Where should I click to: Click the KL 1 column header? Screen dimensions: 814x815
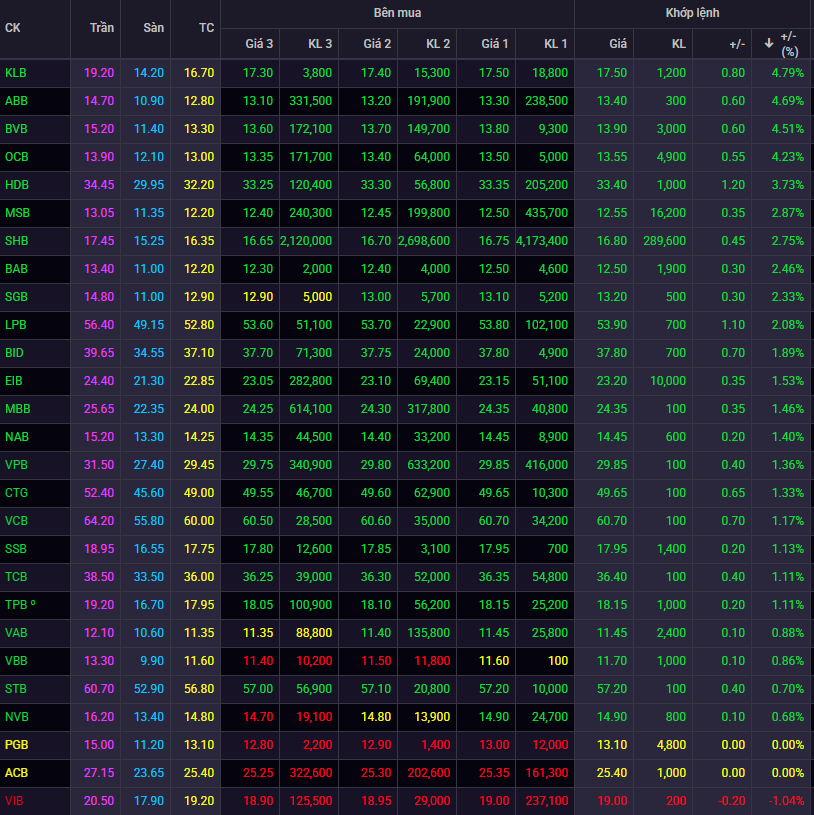point(556,44)
